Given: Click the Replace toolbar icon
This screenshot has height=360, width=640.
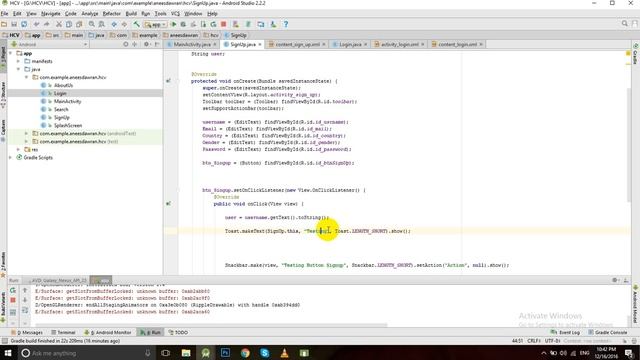Looking at the screenshot, I should [102, 24].
